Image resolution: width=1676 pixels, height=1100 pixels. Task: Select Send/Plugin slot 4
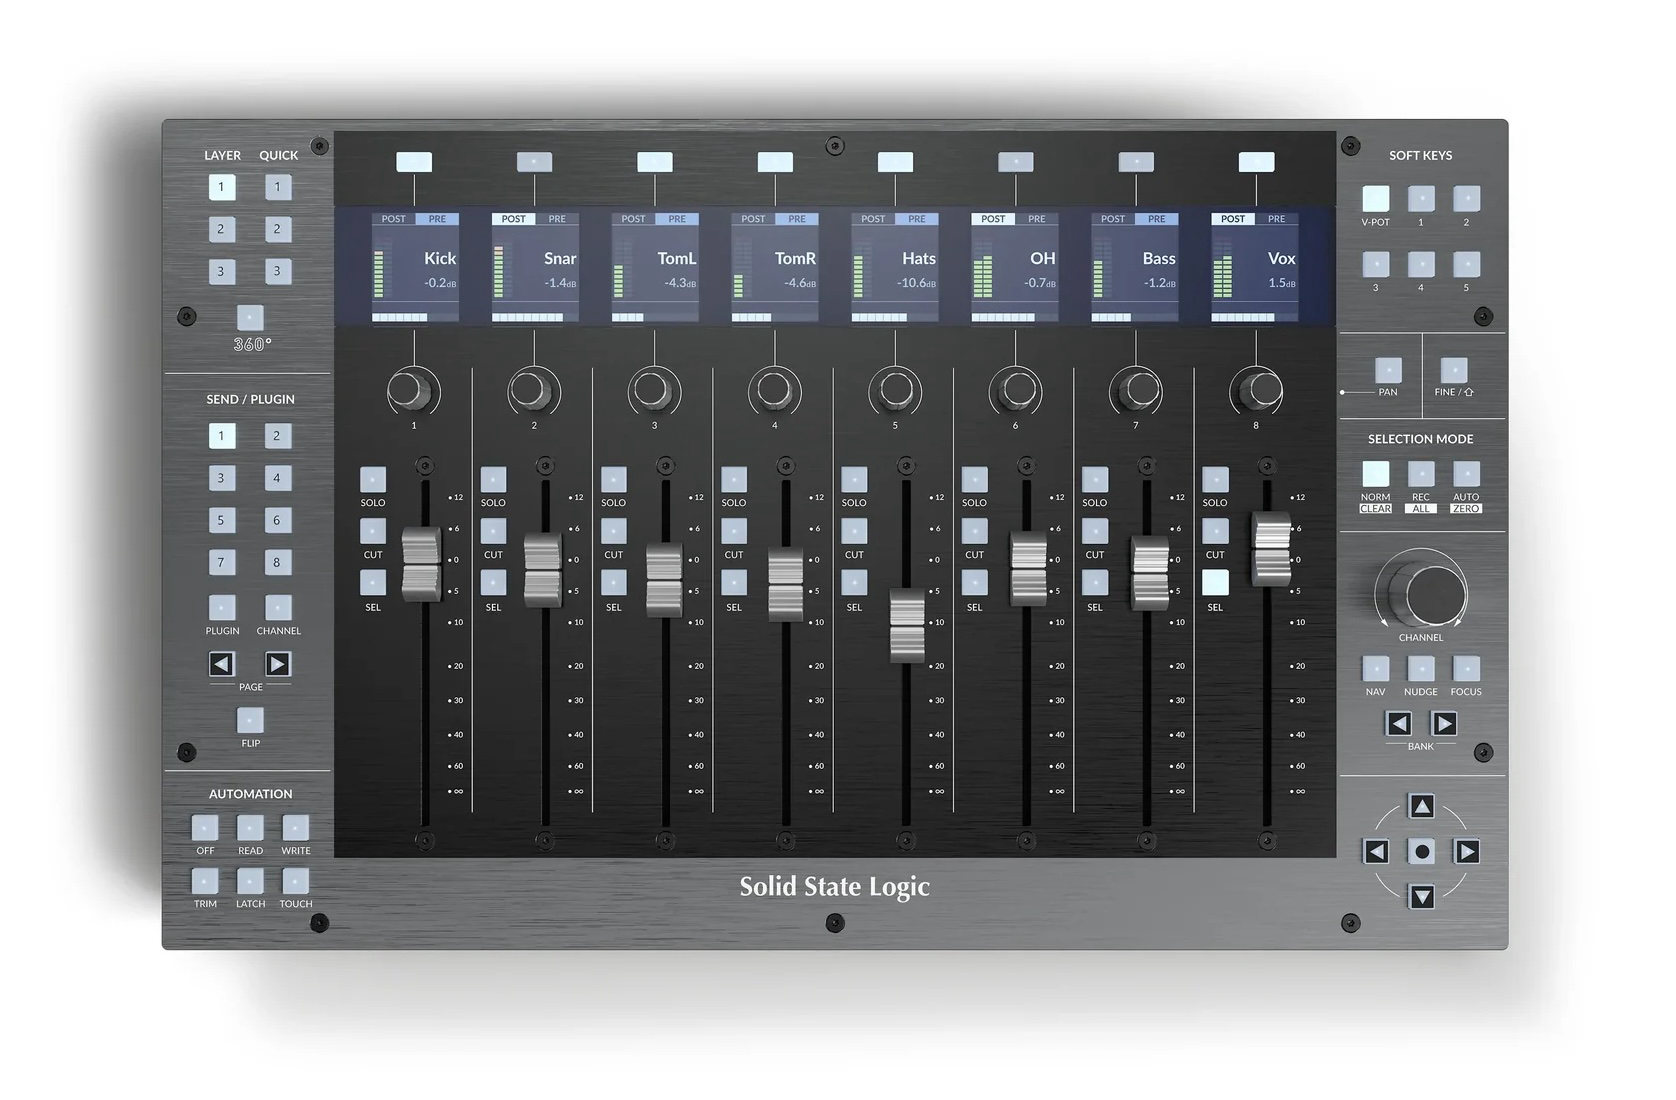[x=278, y=478]
